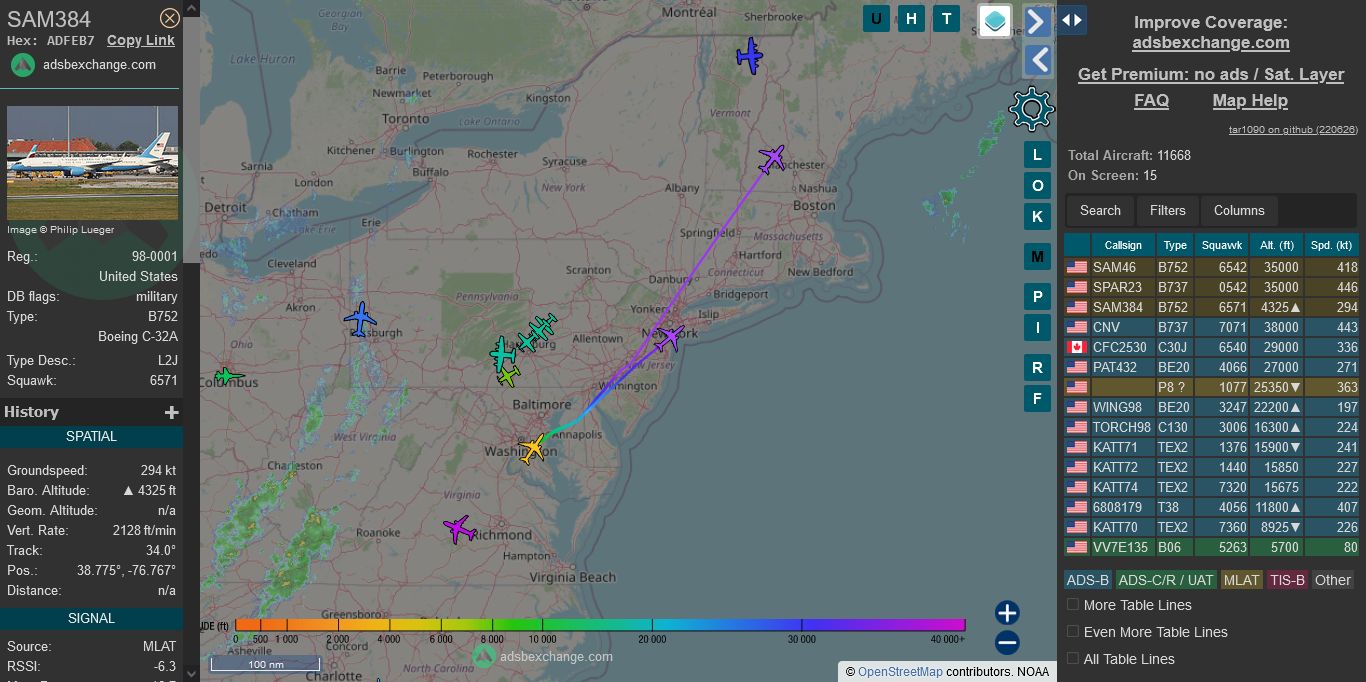Click the Copy Link text
Screen dimensions: 1366x682
click(141, 40)
